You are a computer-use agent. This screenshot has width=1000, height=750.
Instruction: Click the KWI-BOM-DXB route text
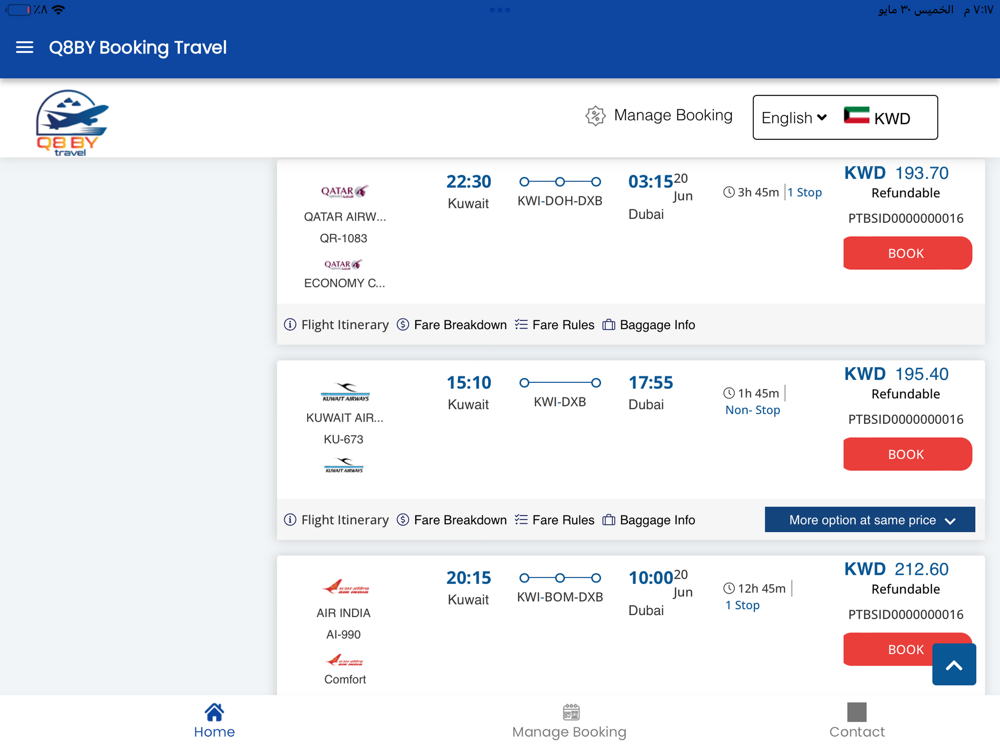[560, 597]
